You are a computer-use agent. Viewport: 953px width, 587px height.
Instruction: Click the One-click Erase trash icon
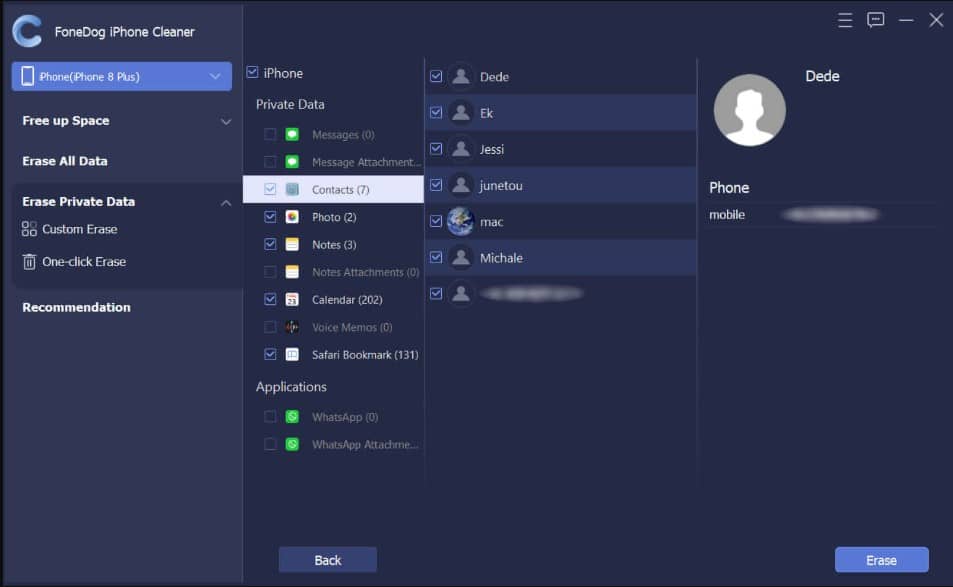(29, 262)
